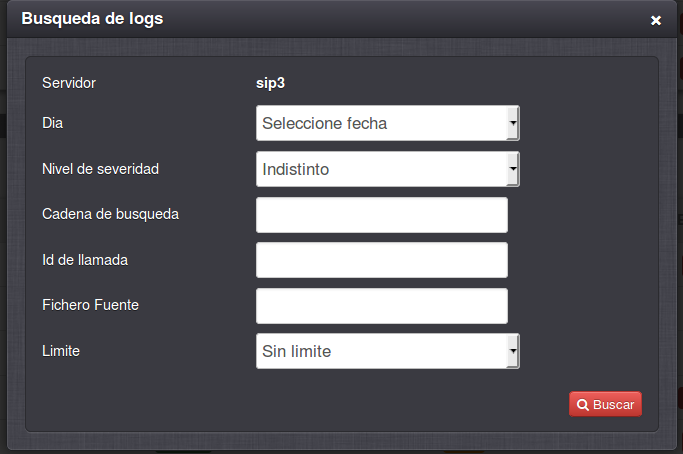This screenshot has height=454, width=683.
Task: Focus the Cadena de busqueda text field
Action: click(382, 215)
